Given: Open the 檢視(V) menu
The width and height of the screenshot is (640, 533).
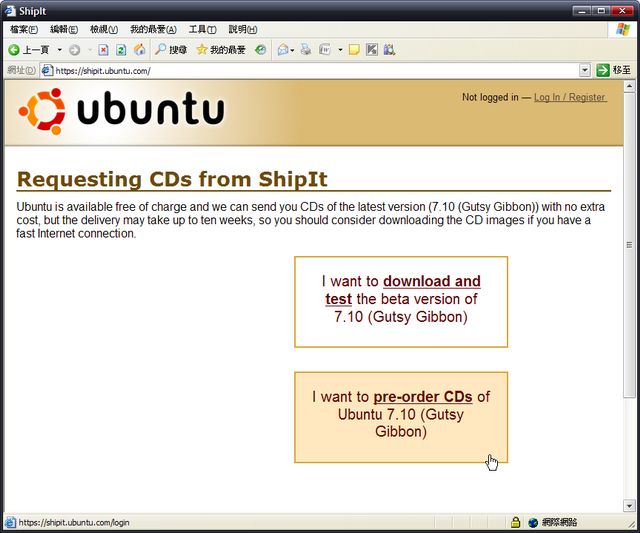Looking at the screenshot, I should tap(104, 29).
